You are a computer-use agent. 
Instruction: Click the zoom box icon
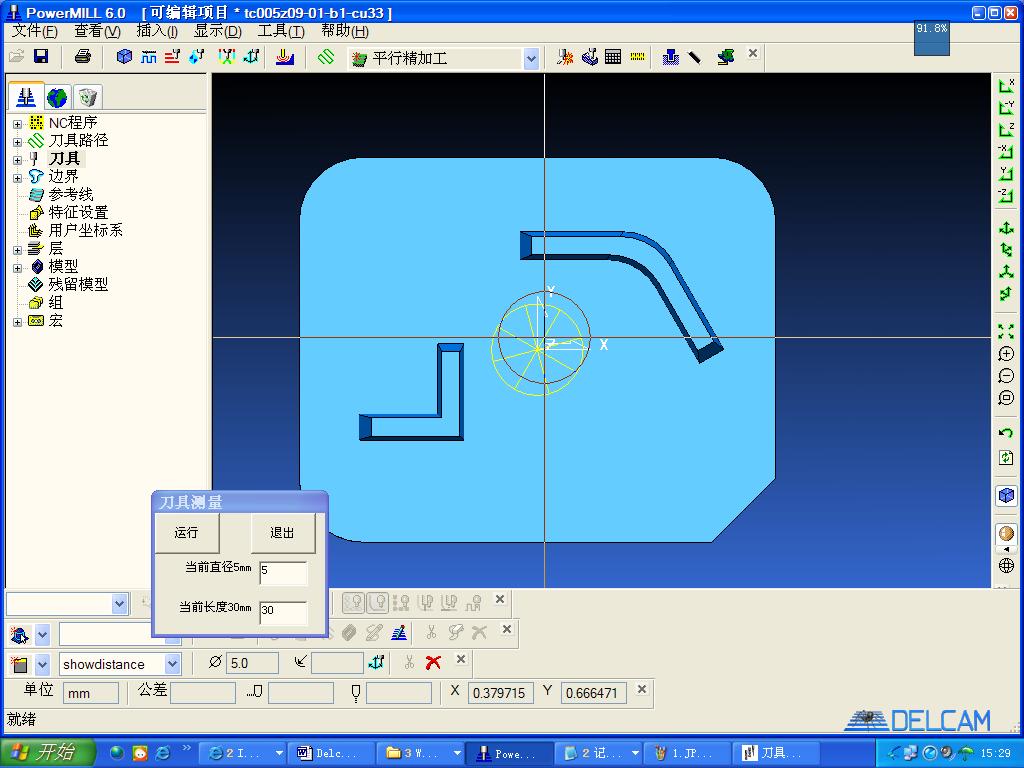pyautogui.click(x=1006, y=398)
